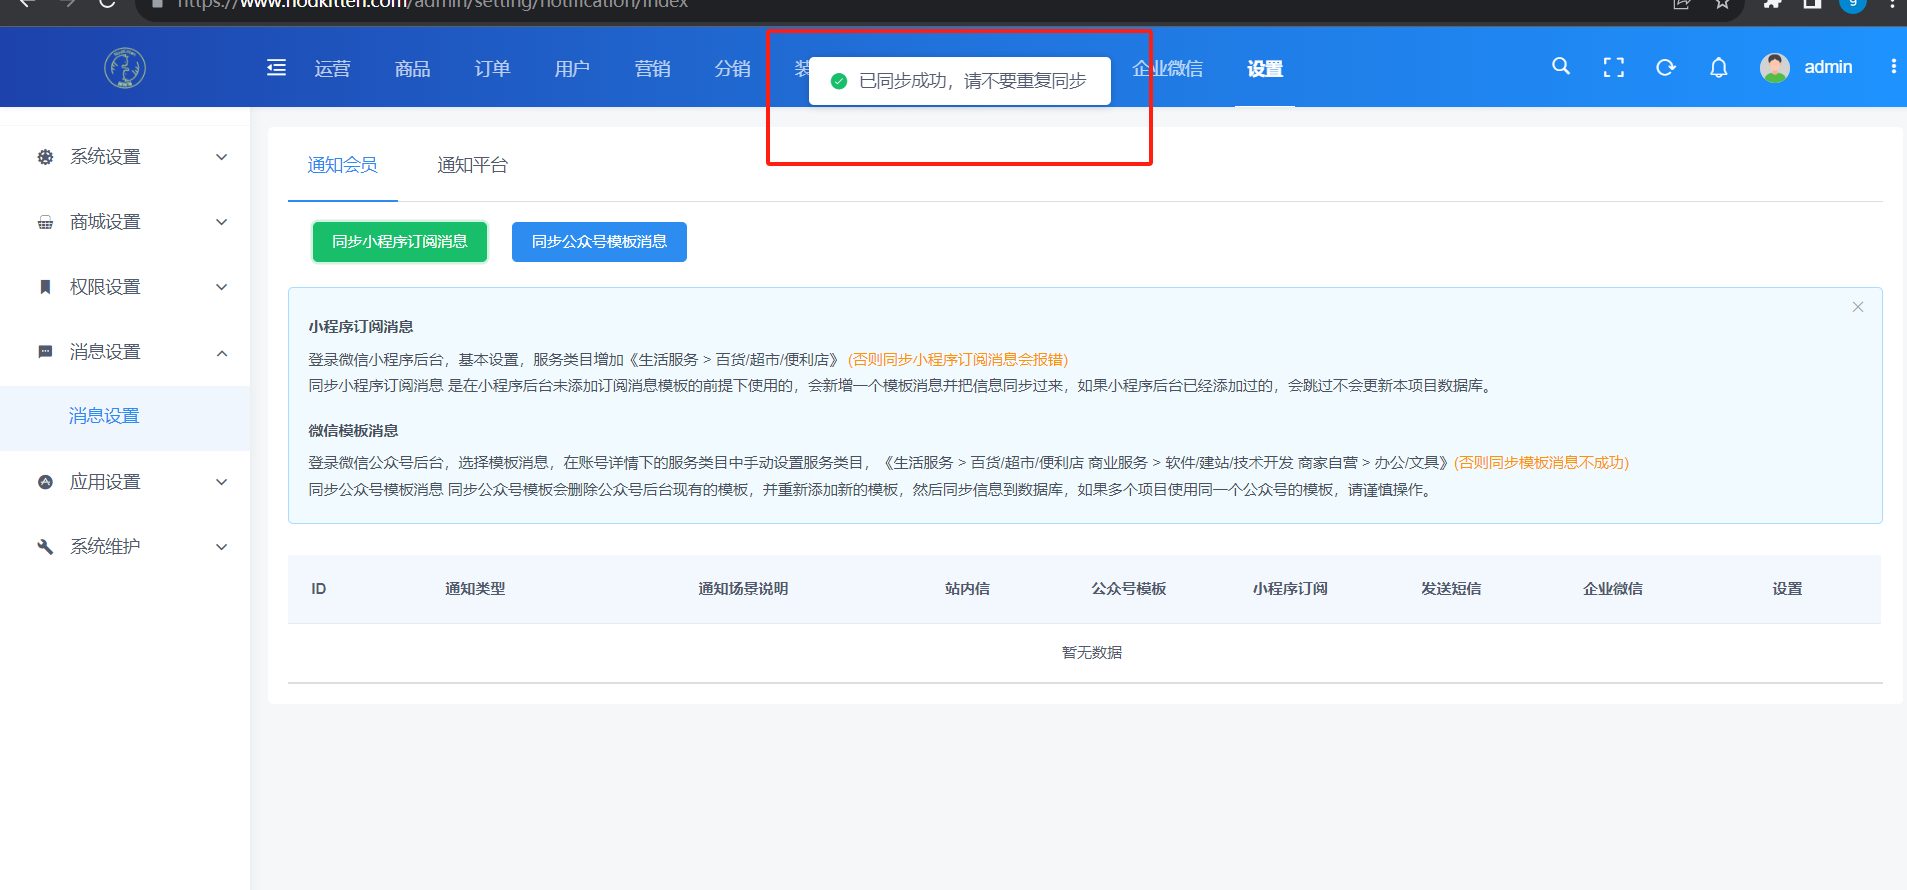Expand the 系统设置 chevron

(222, 157)
